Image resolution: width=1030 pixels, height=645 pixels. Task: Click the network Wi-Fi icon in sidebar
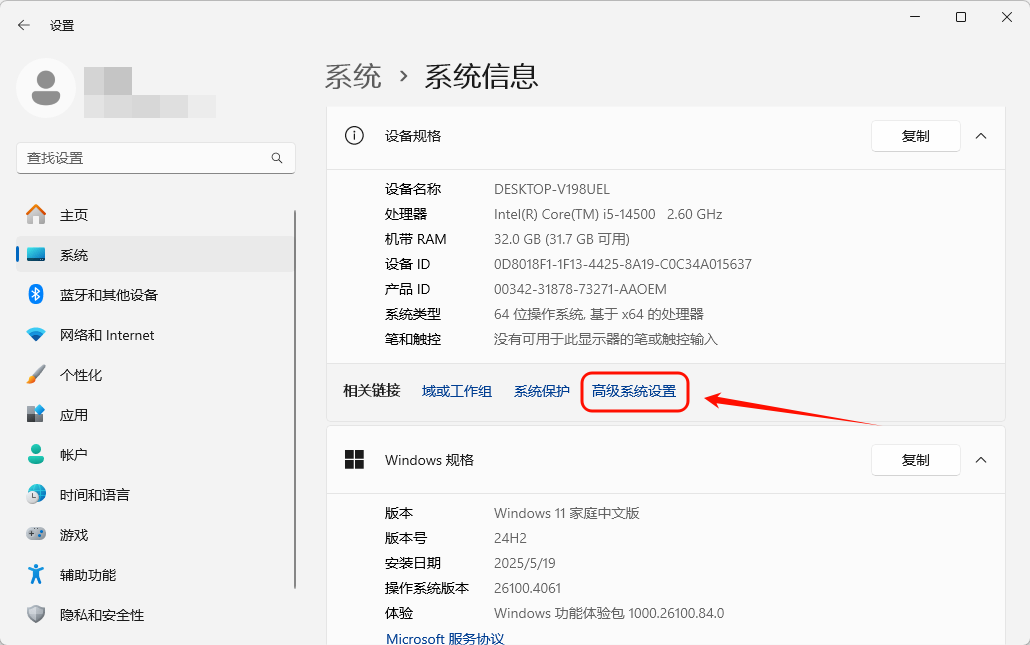(x=36, y=335)
